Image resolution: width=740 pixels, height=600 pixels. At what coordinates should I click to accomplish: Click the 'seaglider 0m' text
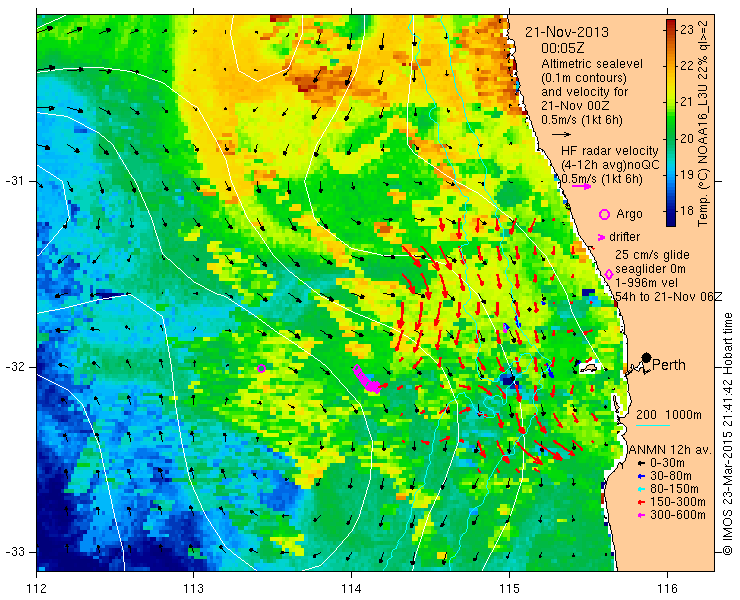[650, 269]
